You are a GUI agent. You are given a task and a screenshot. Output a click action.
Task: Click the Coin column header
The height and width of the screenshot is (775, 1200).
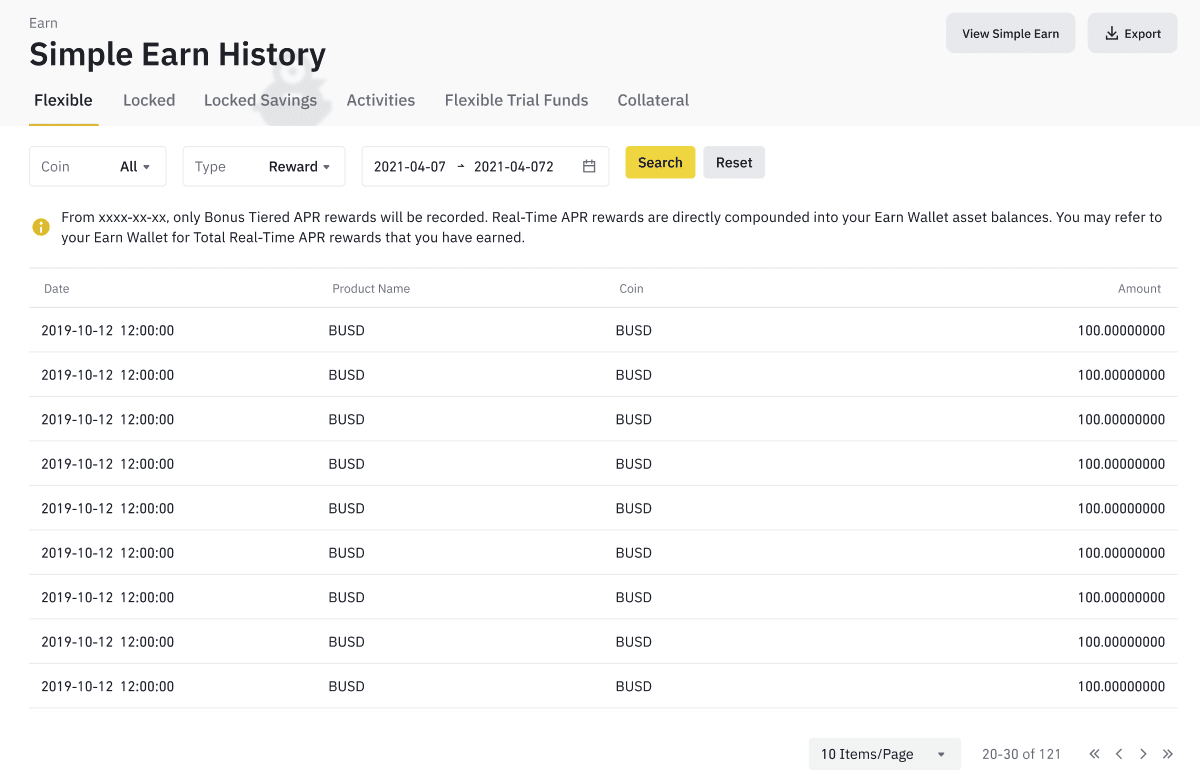[631, 288]
